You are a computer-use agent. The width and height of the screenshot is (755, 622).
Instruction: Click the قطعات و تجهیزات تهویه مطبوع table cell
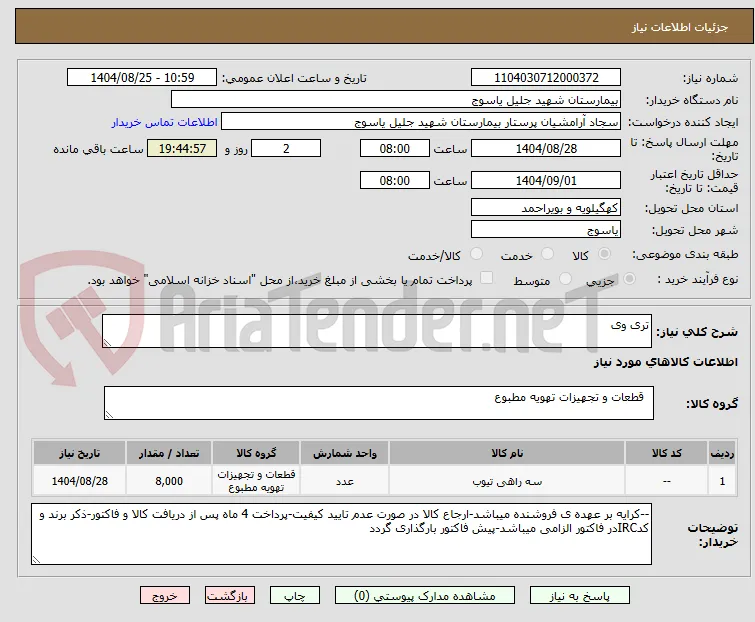pos(256,481)
